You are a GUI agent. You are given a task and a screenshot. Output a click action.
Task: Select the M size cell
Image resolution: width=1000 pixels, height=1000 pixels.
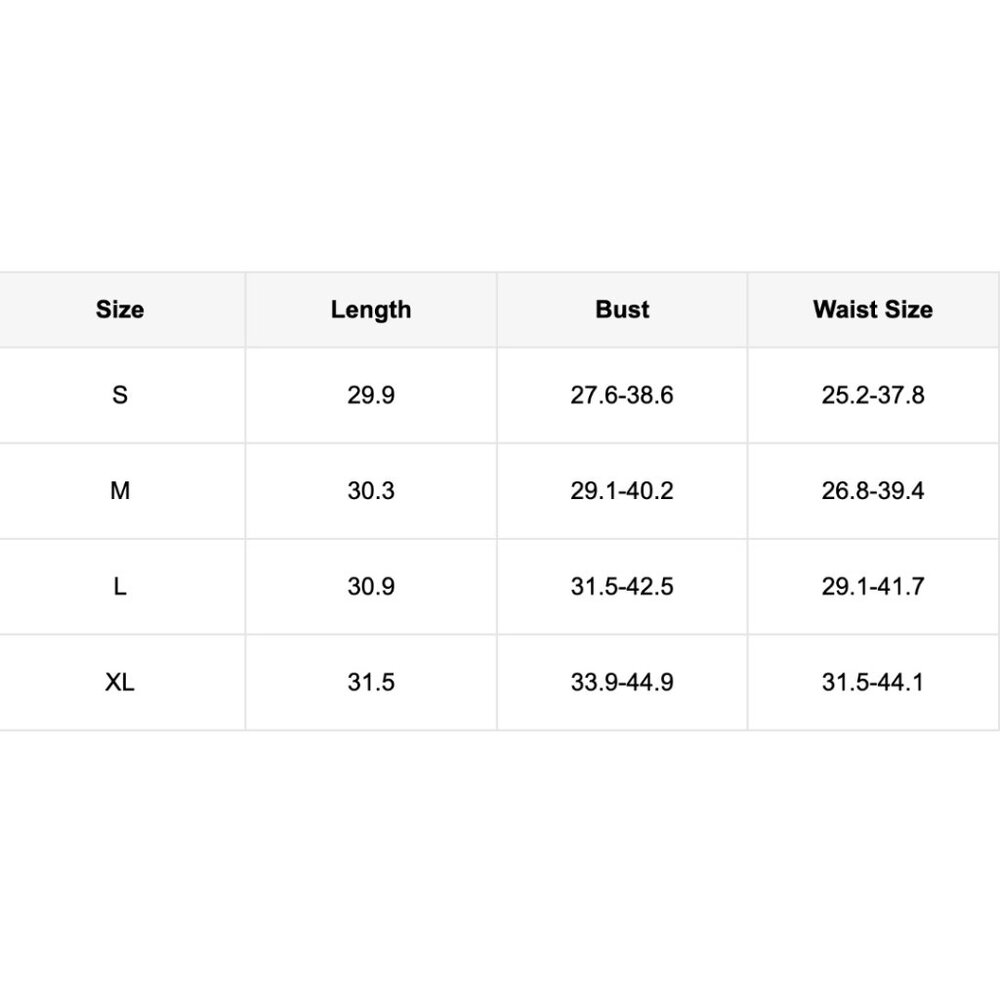pos(120,491)
